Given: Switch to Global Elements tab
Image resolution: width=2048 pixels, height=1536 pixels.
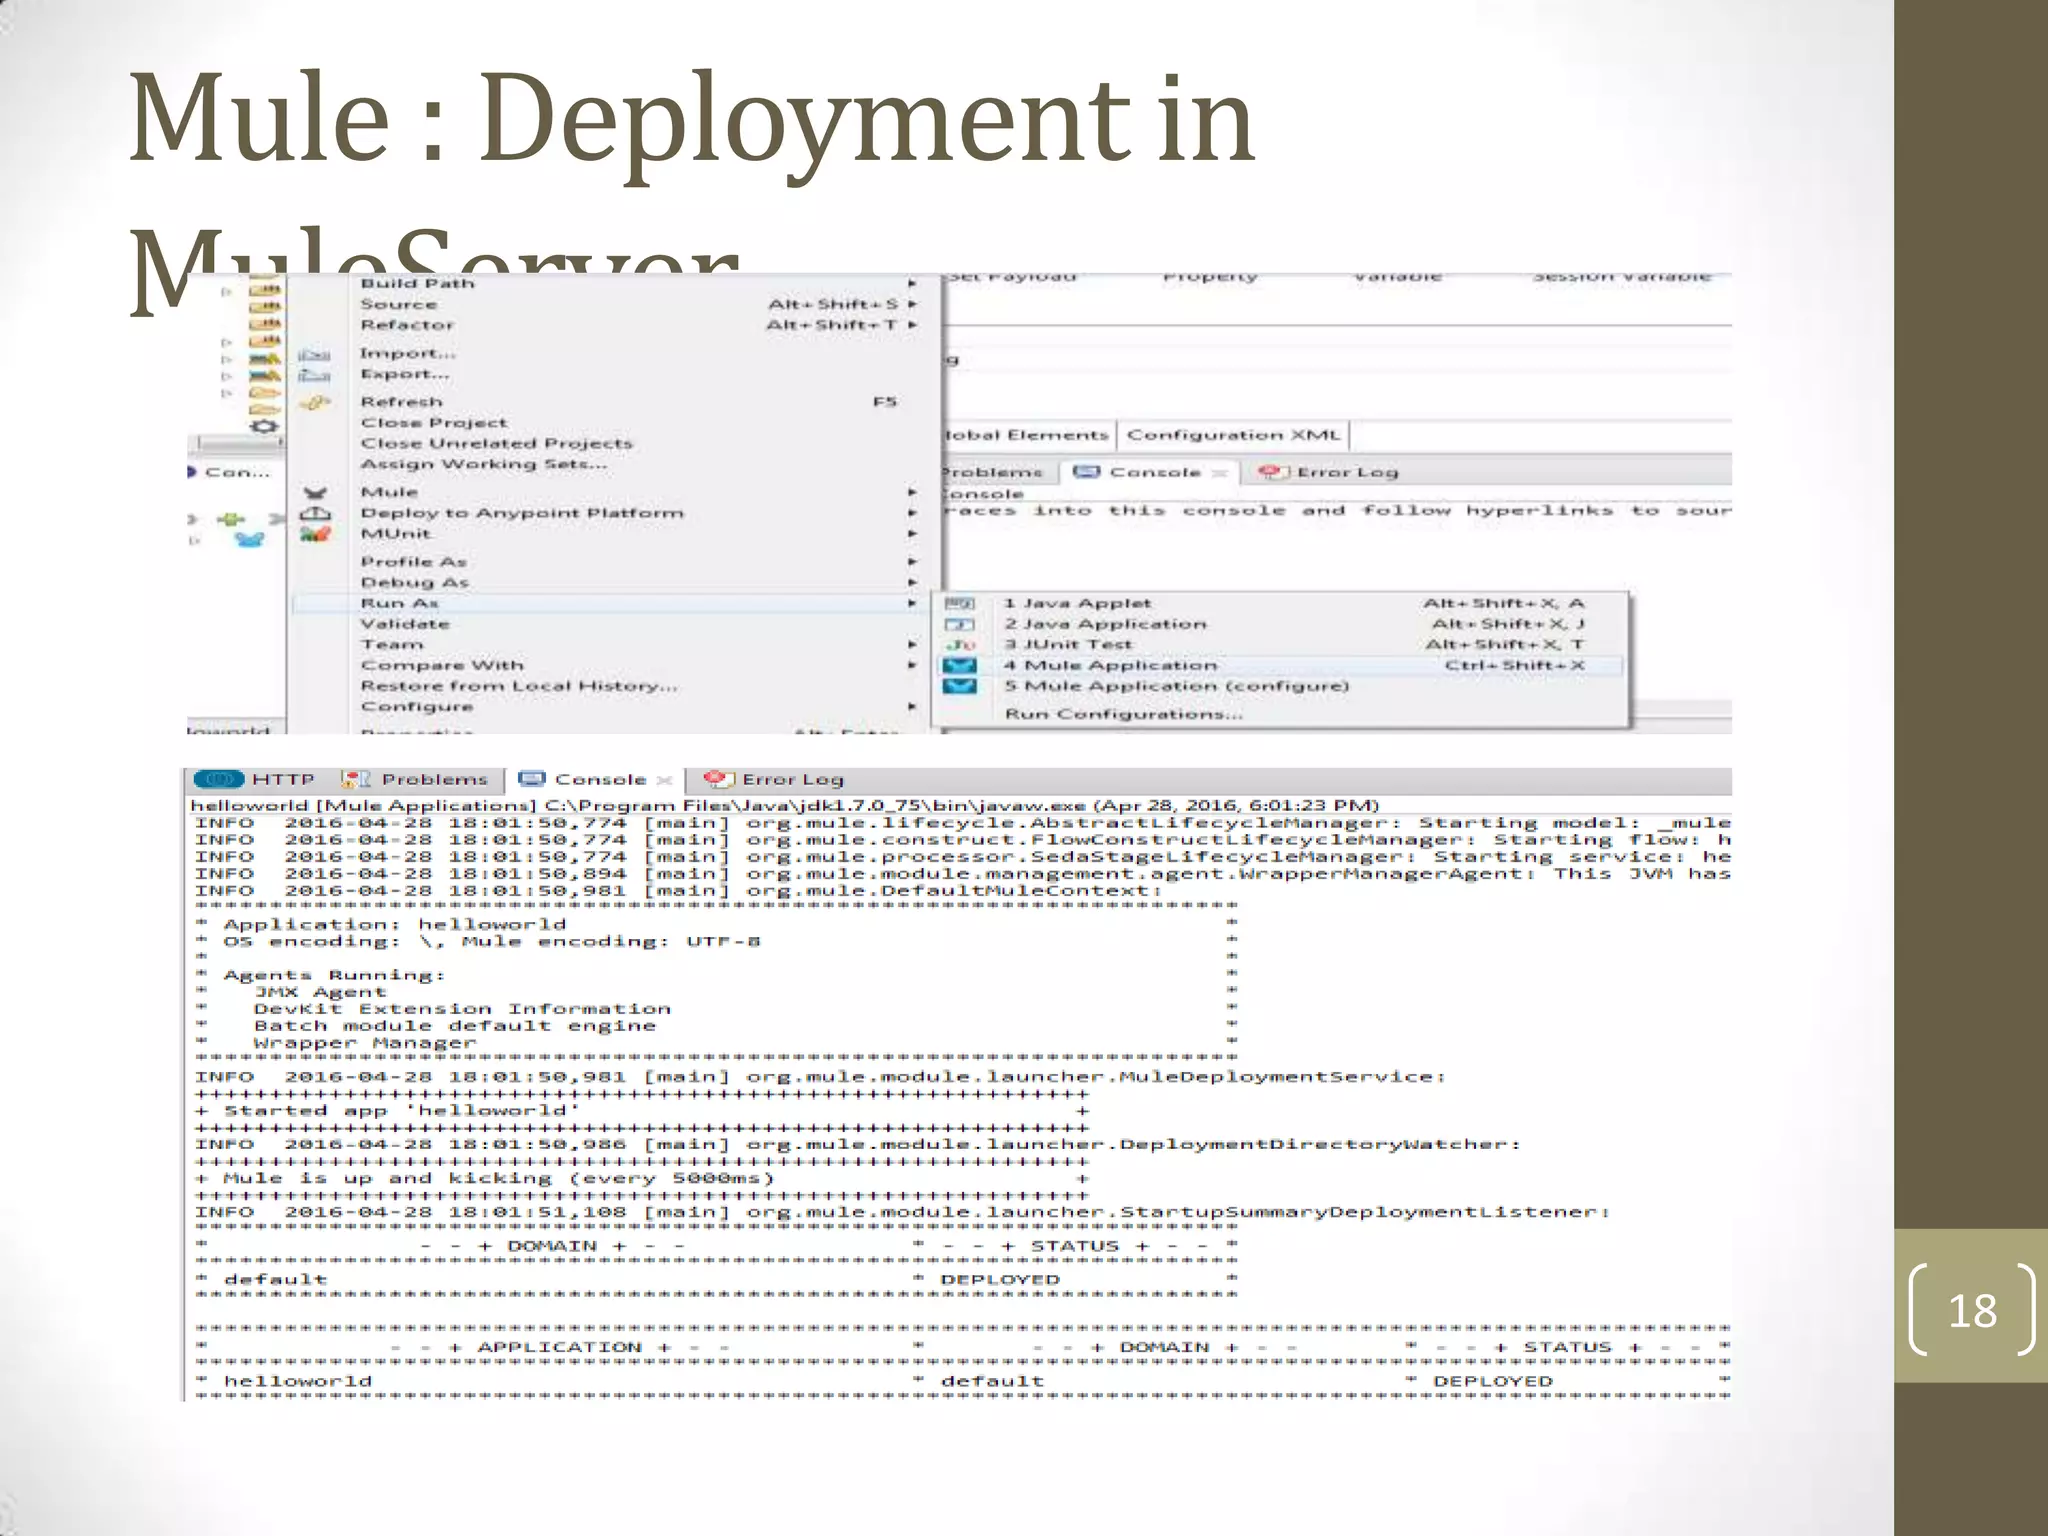Looking at the screenshot, I should coord(1027,435).
